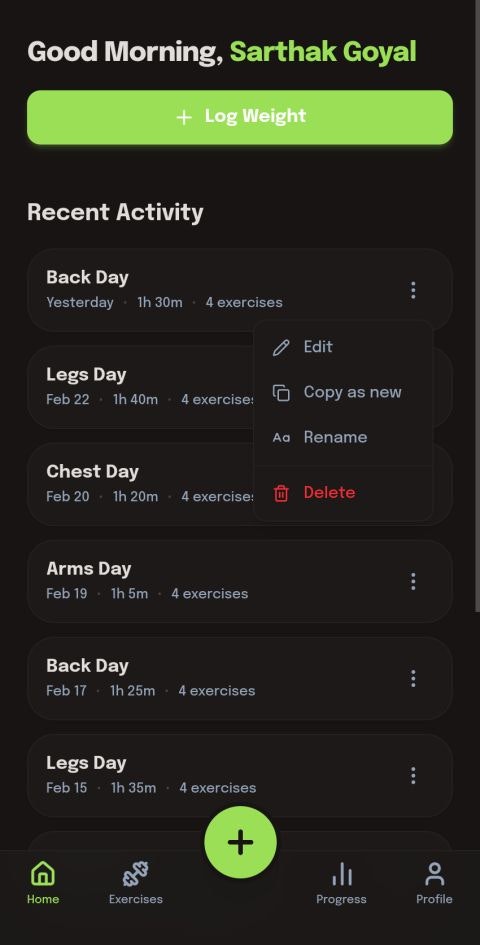Click the pencil icon beside Edit
The image size is (480, 945).
(282, 347)
